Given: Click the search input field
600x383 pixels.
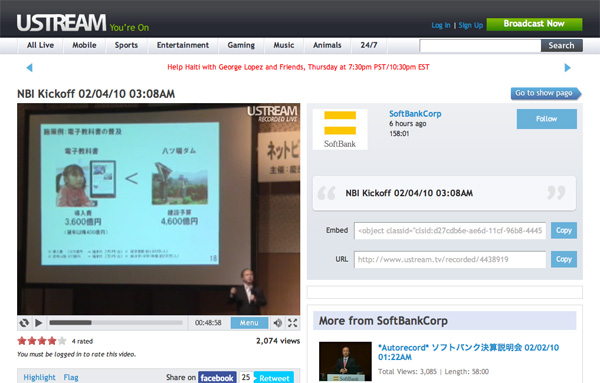Looking at the screenshot, I should (480, 46).
